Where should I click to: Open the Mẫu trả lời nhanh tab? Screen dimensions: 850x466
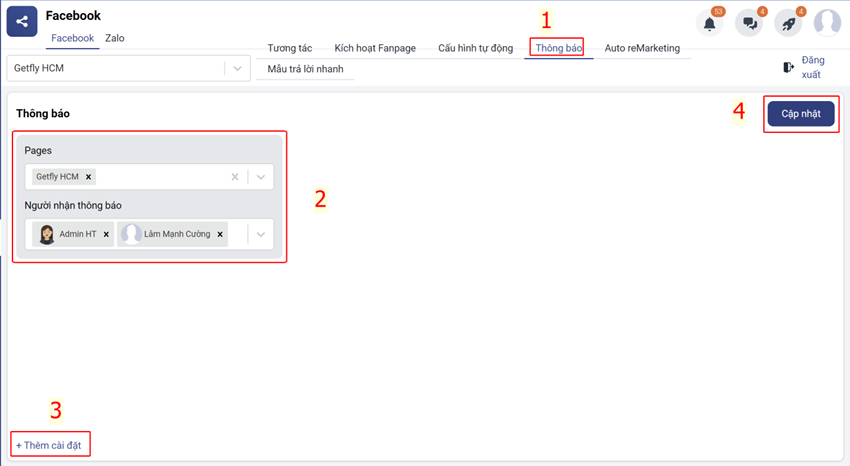coord(305,69)
